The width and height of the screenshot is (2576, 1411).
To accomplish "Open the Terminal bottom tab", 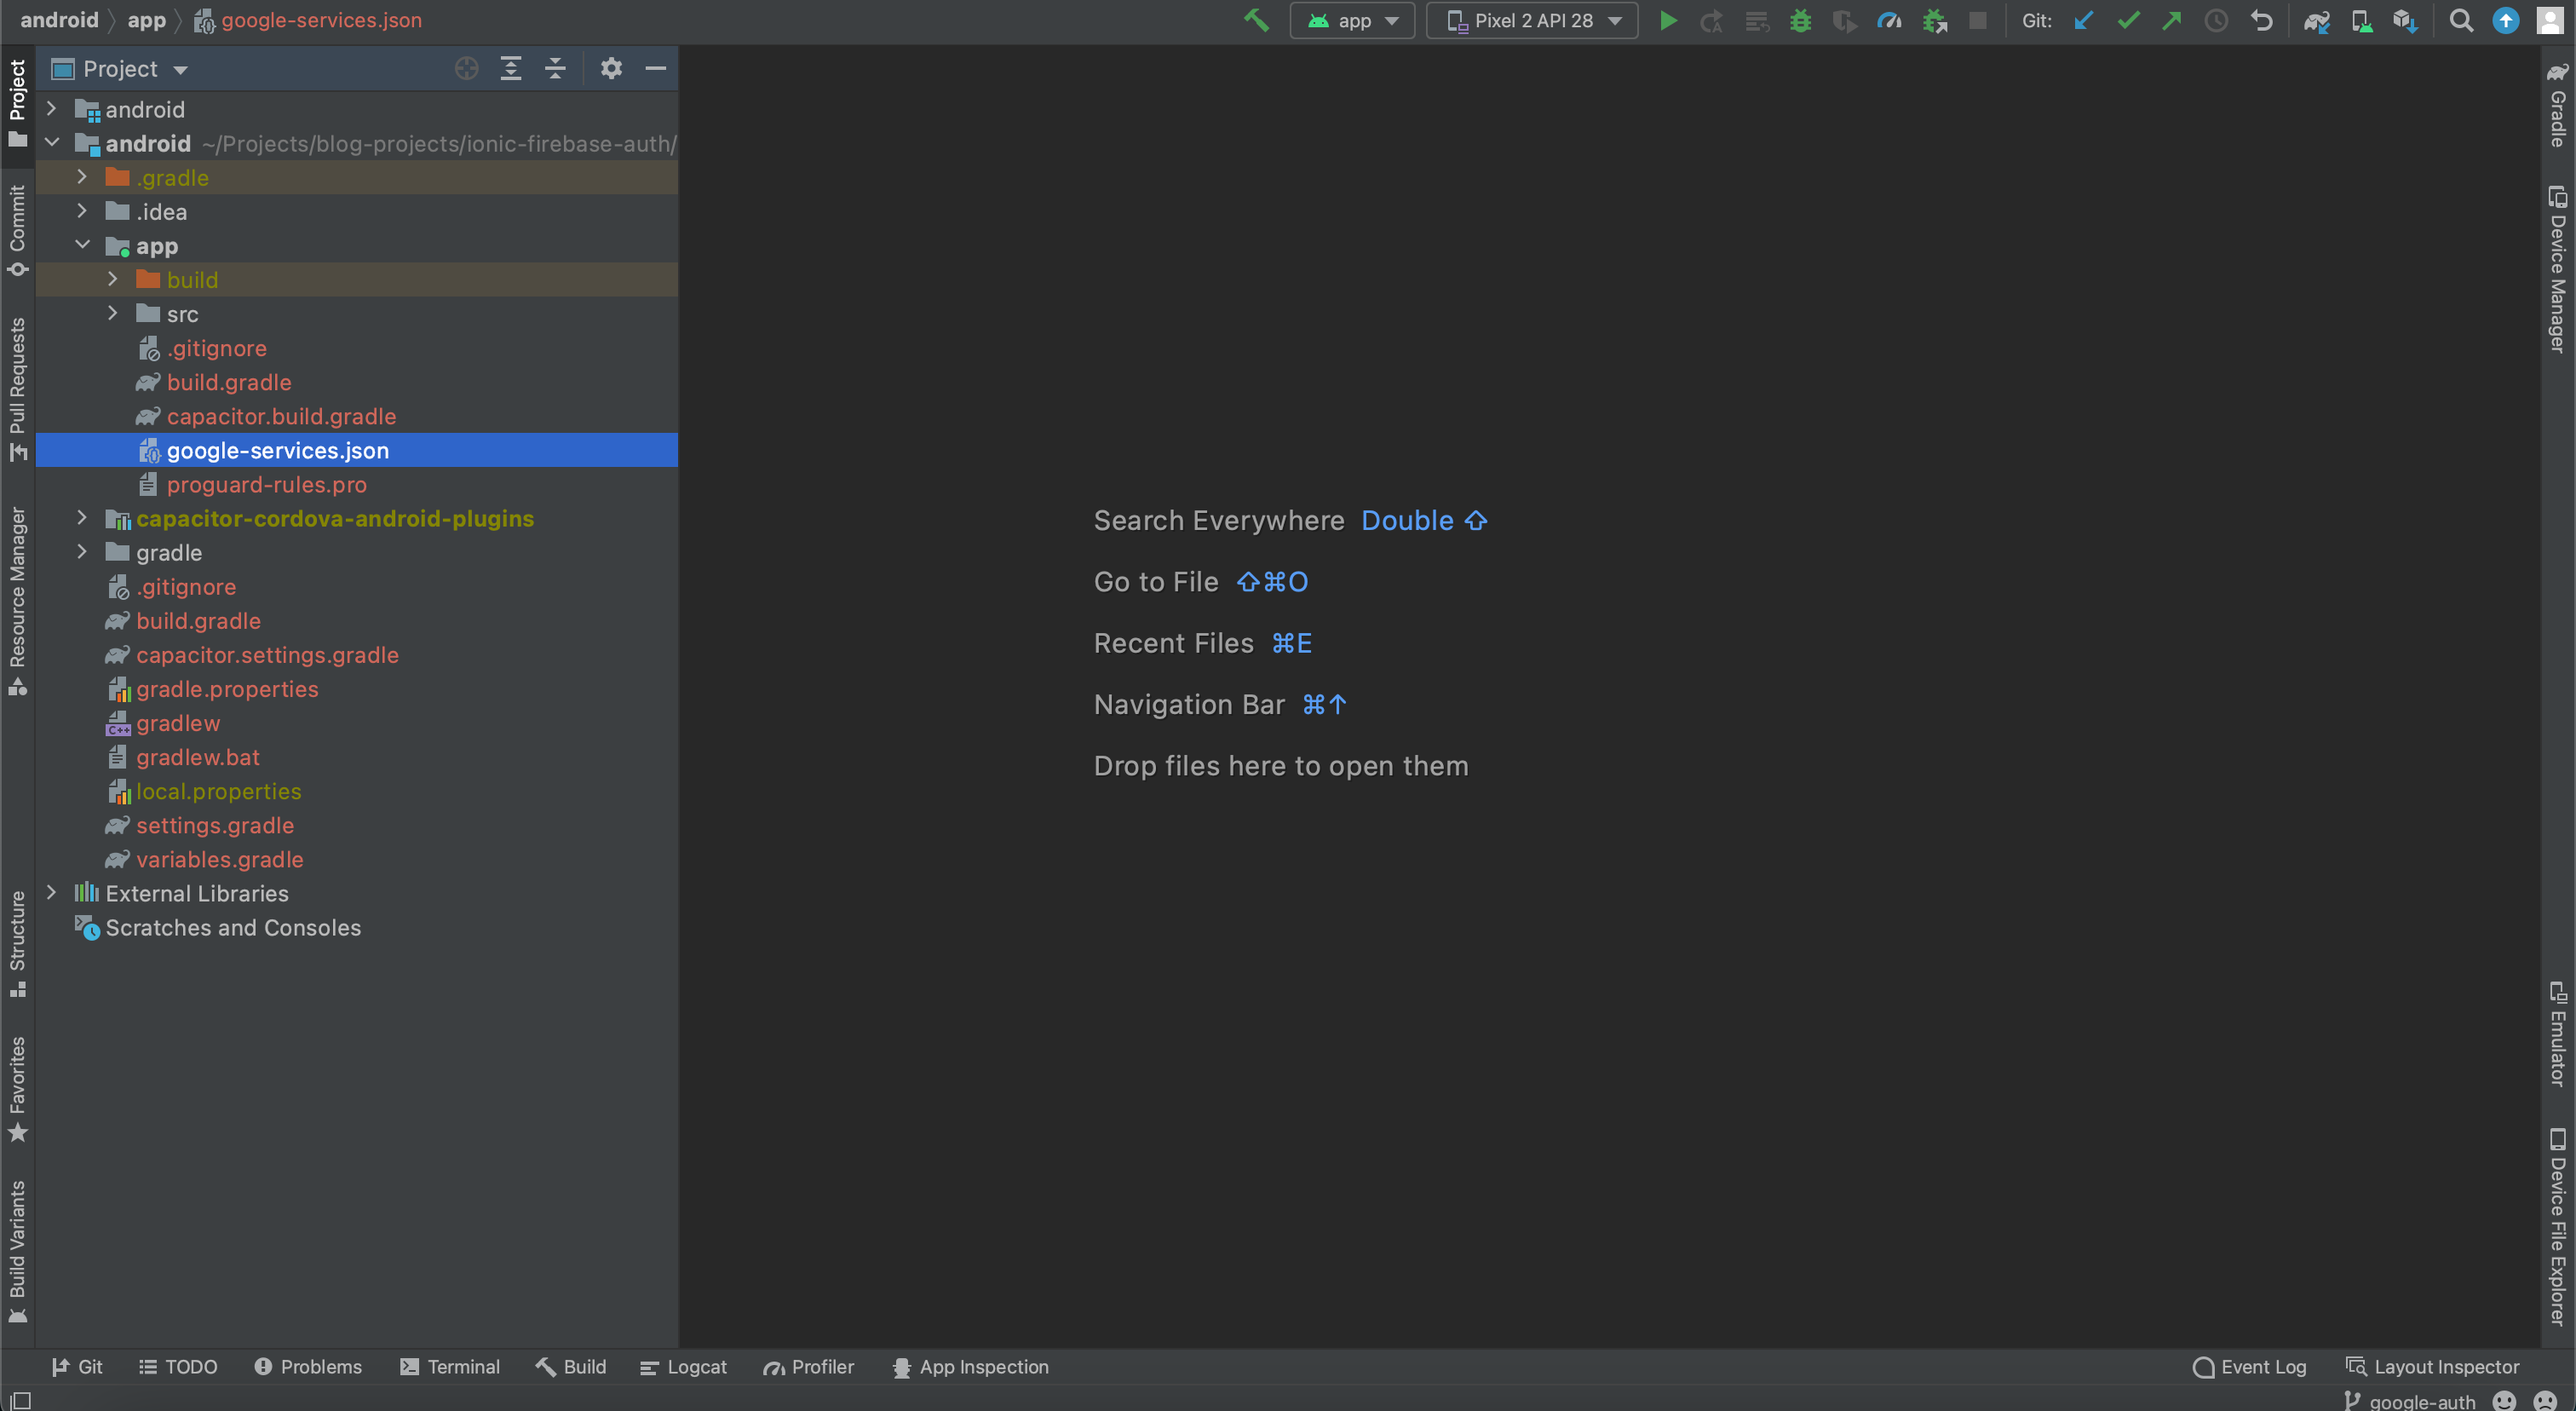I will click(x=450, y=1366).
